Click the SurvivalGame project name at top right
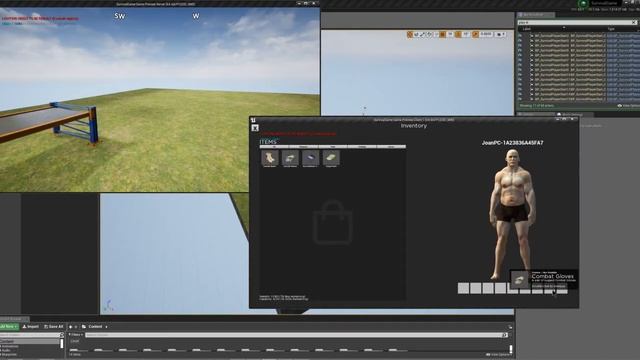Screen dimensions: 640x360 click(604, 3)
